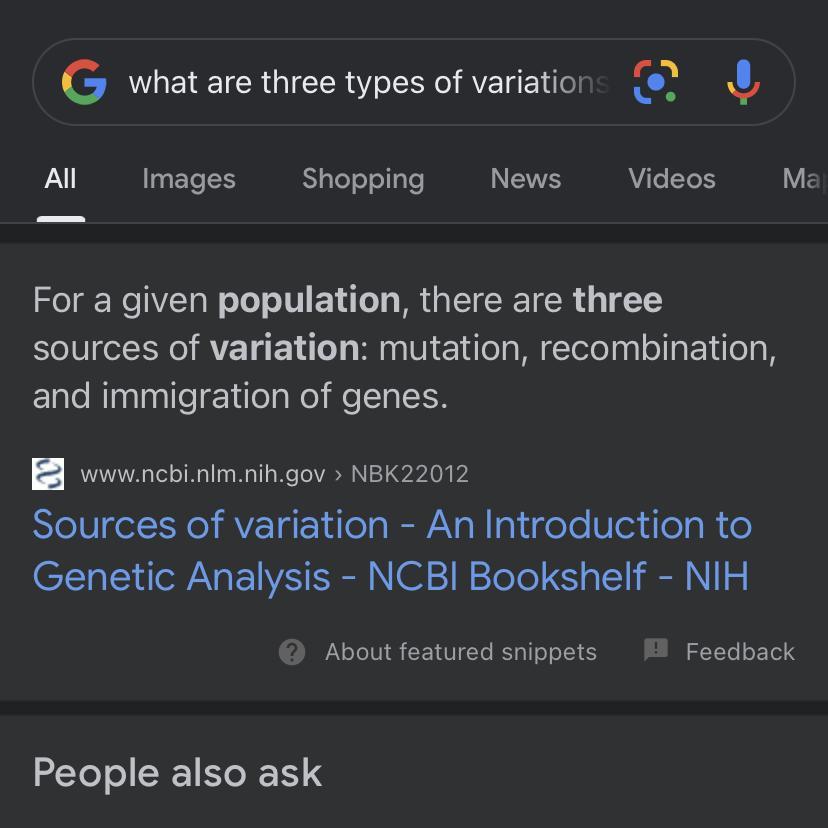The width and height of the screenshot is (828, 828).
Task: Click the People also ask heading
Action: coord(178,773)
